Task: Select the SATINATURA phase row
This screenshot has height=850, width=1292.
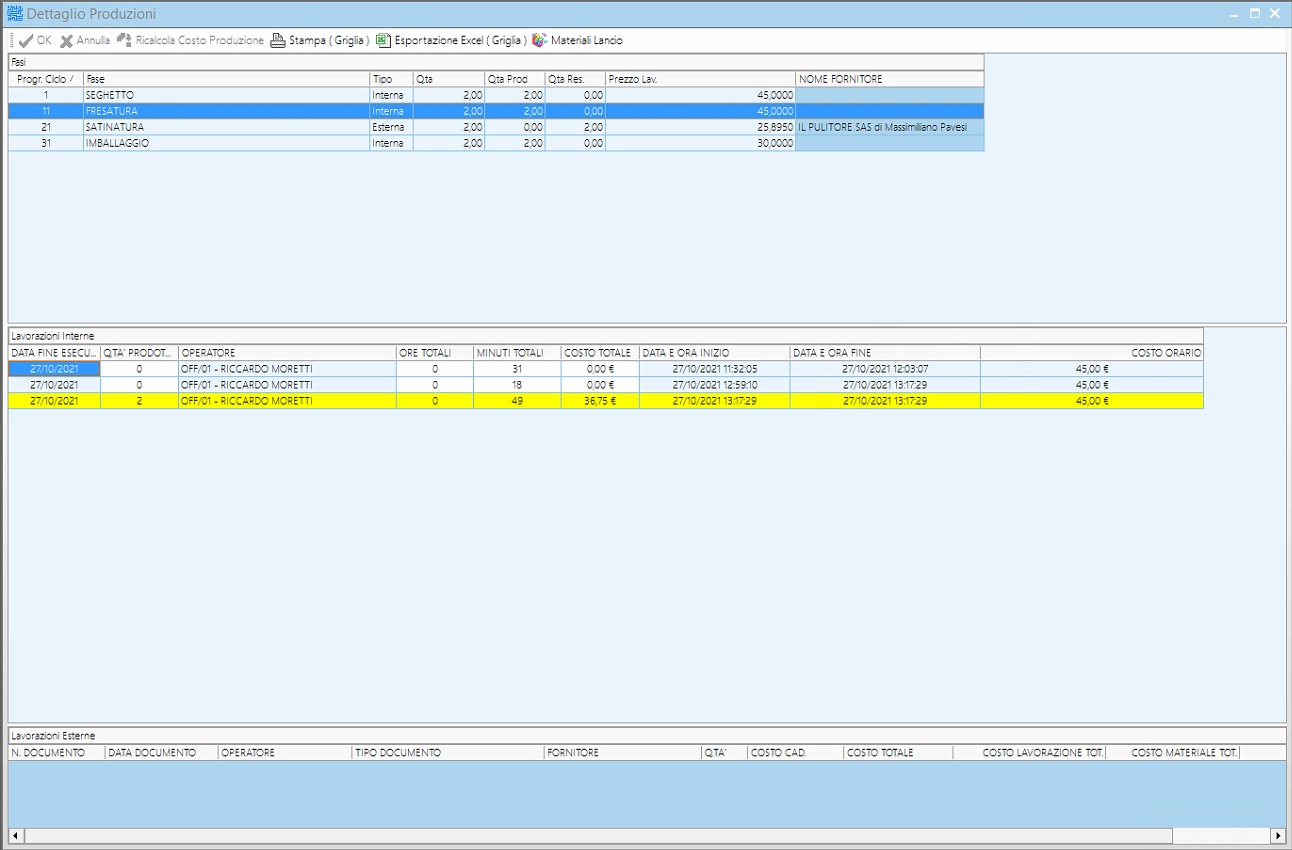Action: [496, 127]
